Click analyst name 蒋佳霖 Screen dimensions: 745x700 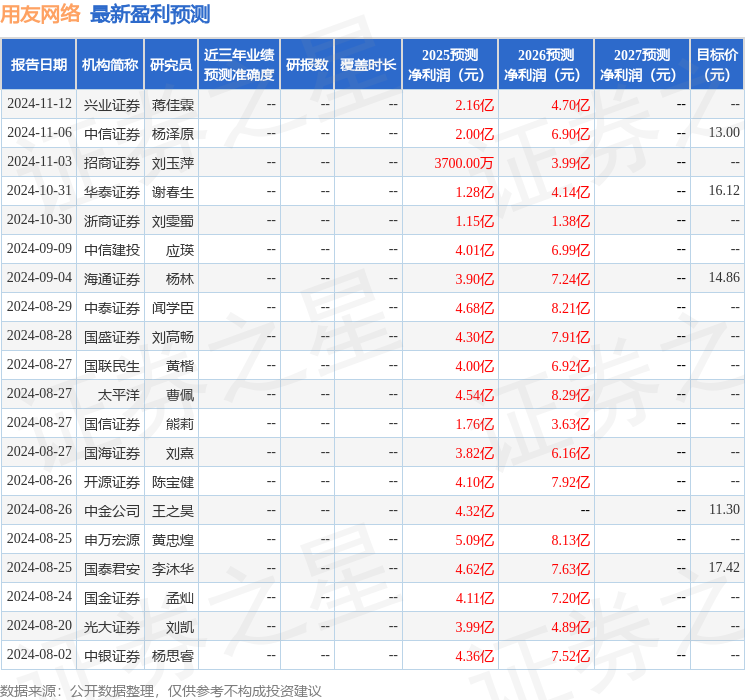click(x=173, y=105)
